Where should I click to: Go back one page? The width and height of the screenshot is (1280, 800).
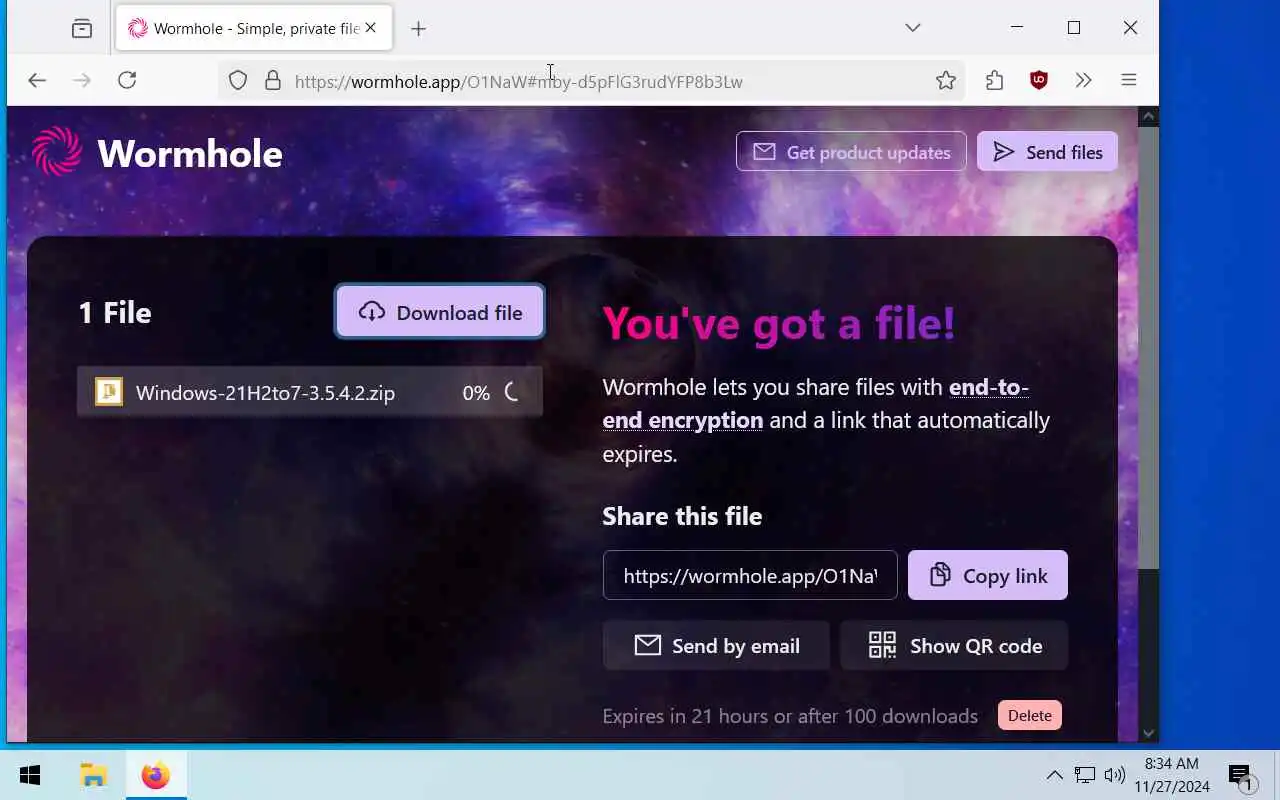pos(37,81)
